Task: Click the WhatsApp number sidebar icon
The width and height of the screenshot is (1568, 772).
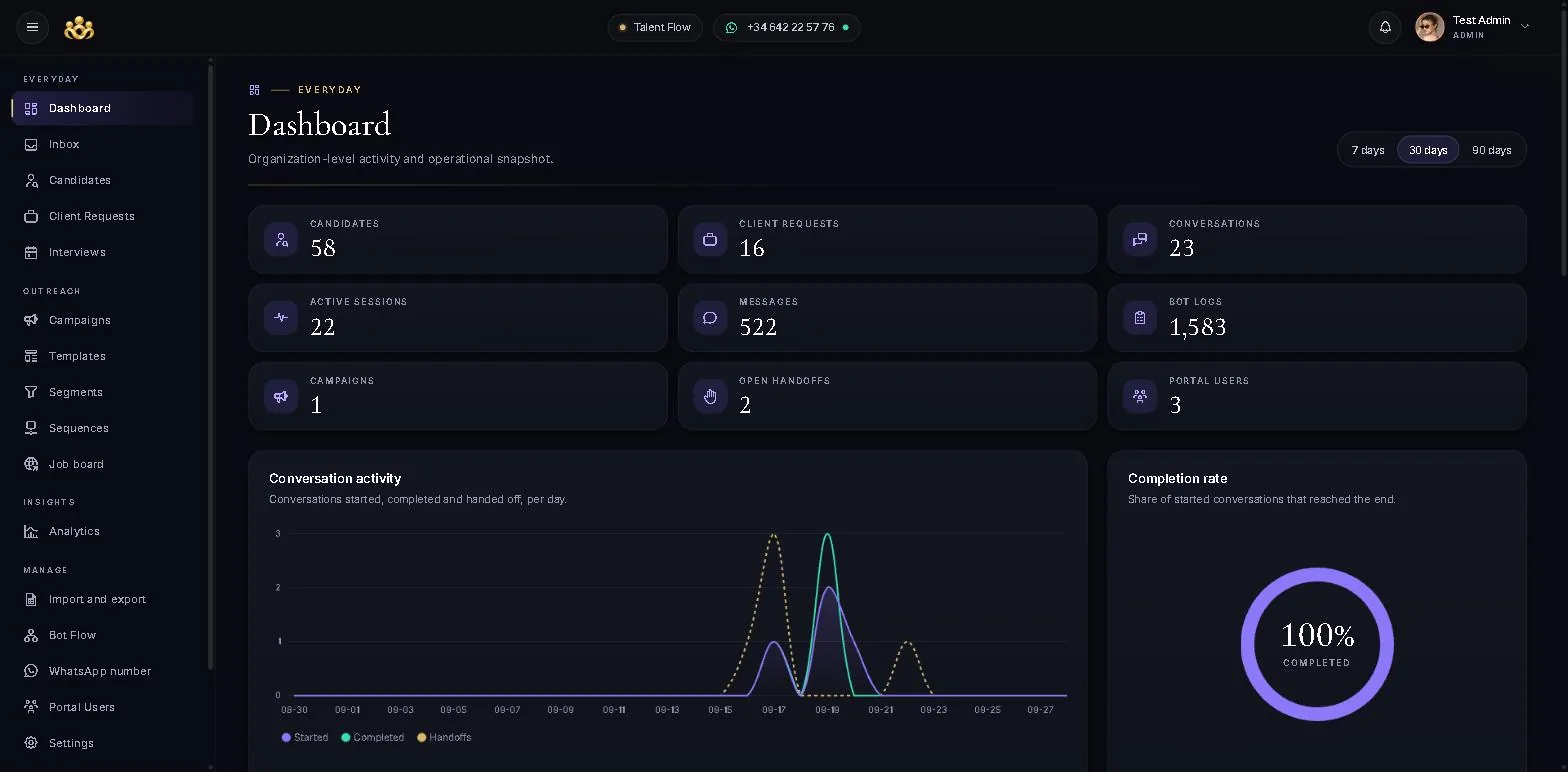Action: point(31,671)
